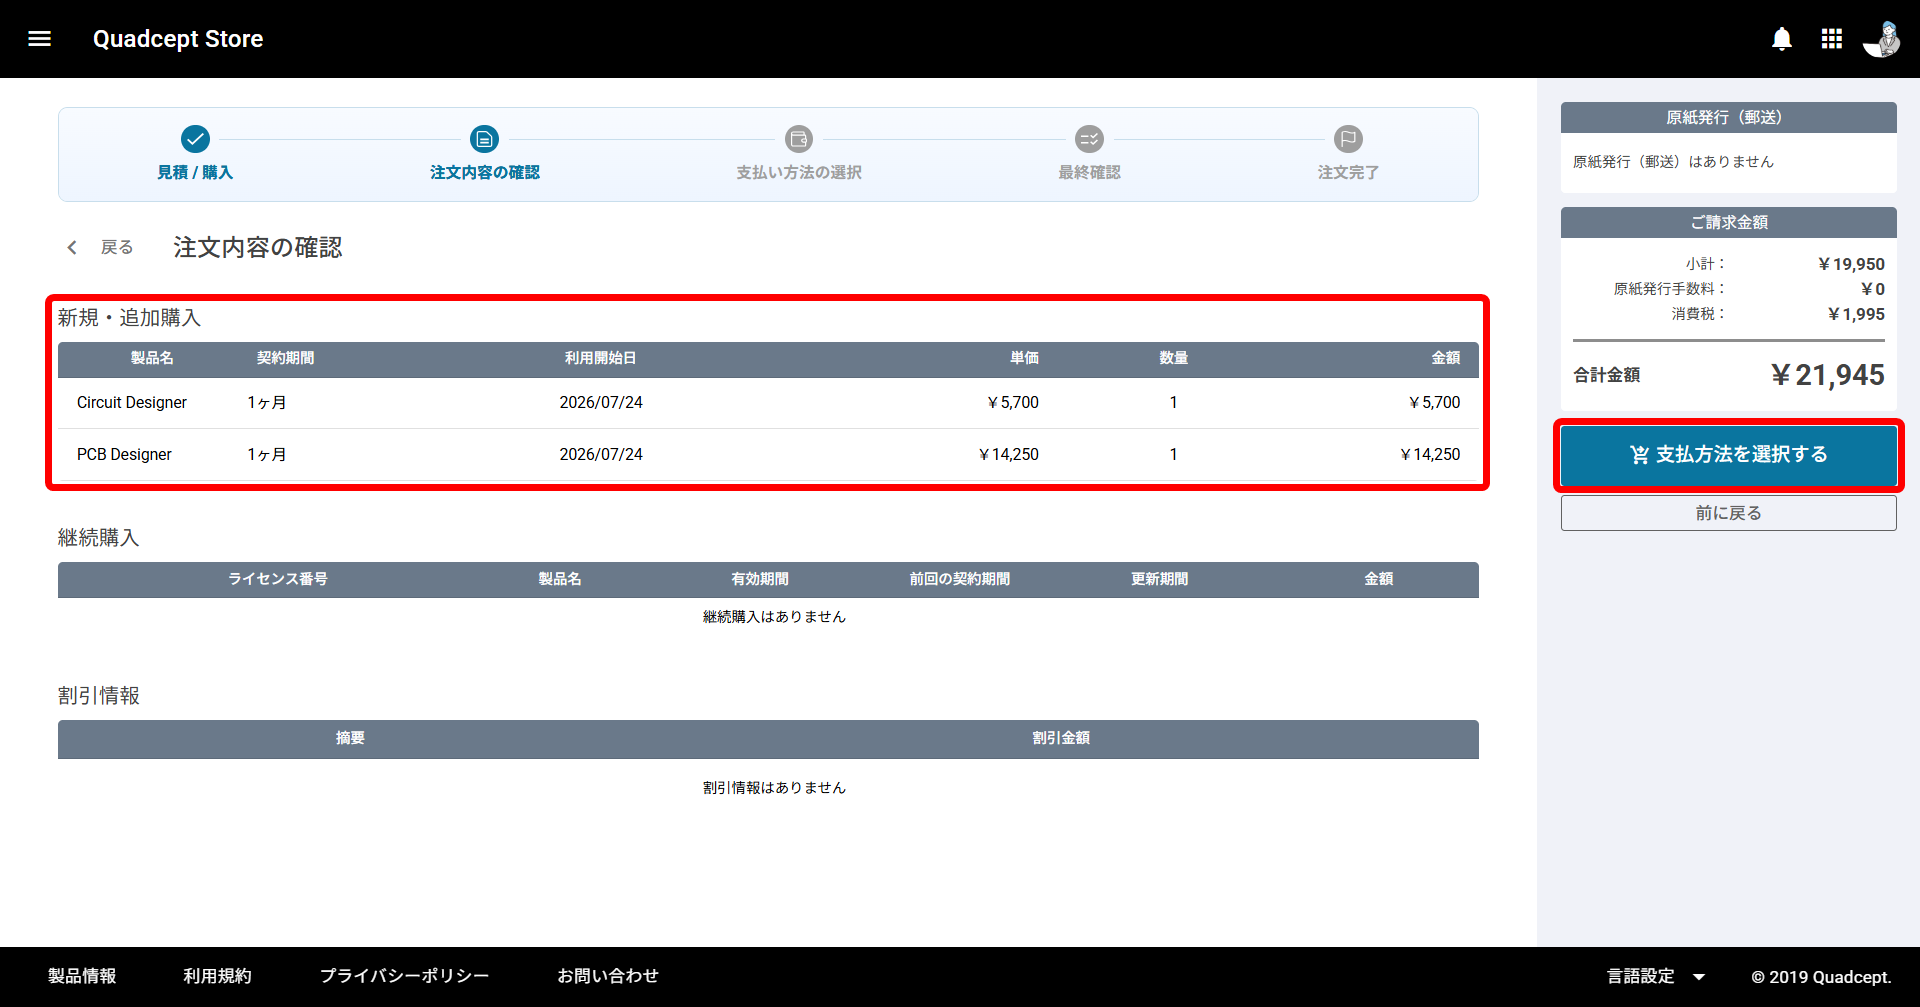
Task: Open the プライバシーポリシー footer link
Action: 404,976
